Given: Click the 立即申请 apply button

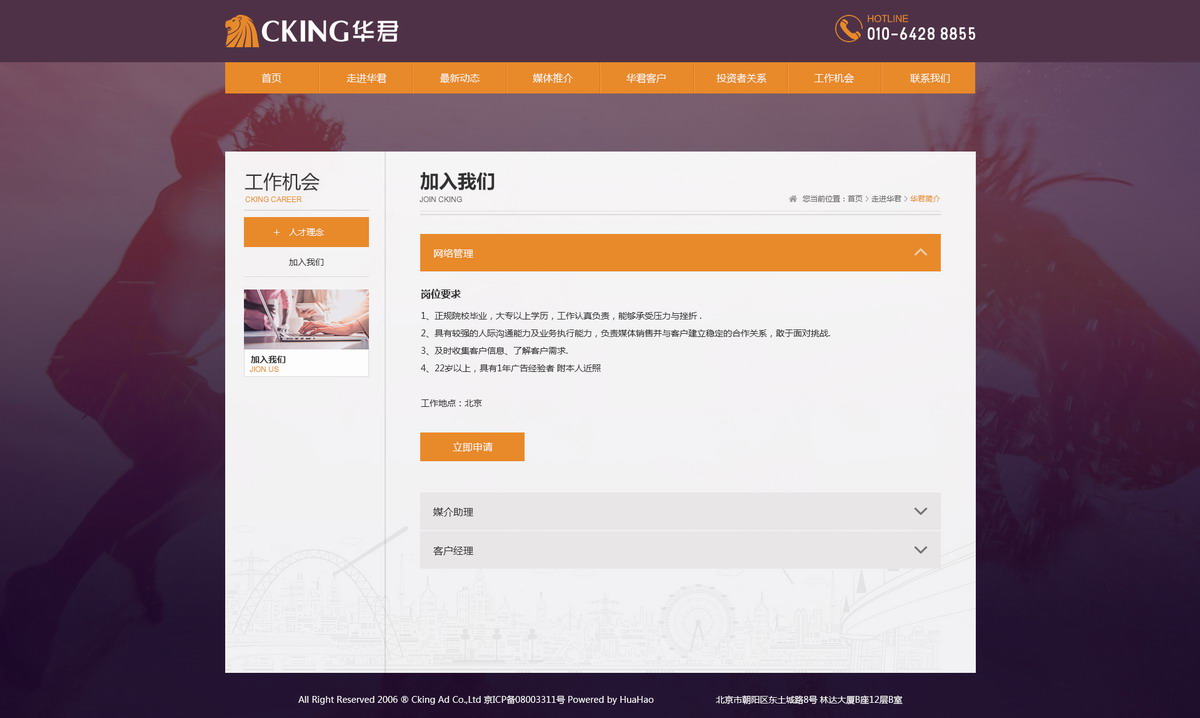Looking at the screenshot, I should point(472,446).
